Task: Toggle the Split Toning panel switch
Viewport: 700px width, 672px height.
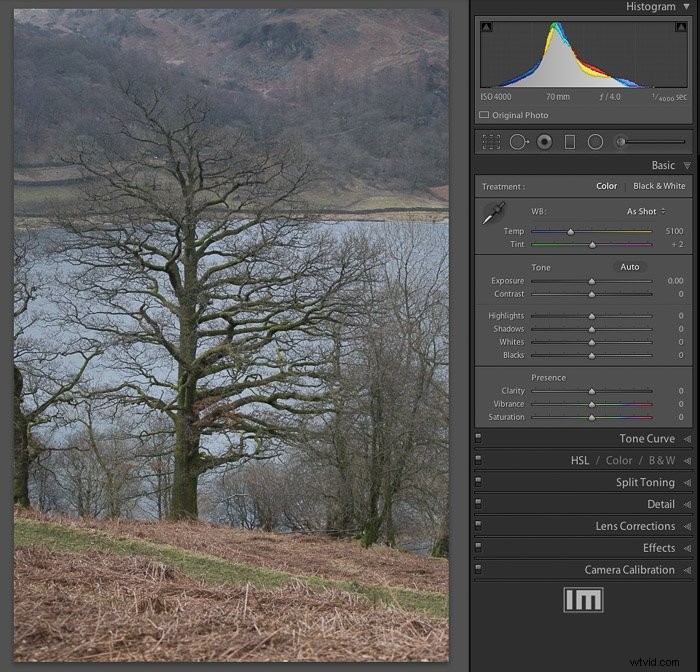Action: coord(478,482)
